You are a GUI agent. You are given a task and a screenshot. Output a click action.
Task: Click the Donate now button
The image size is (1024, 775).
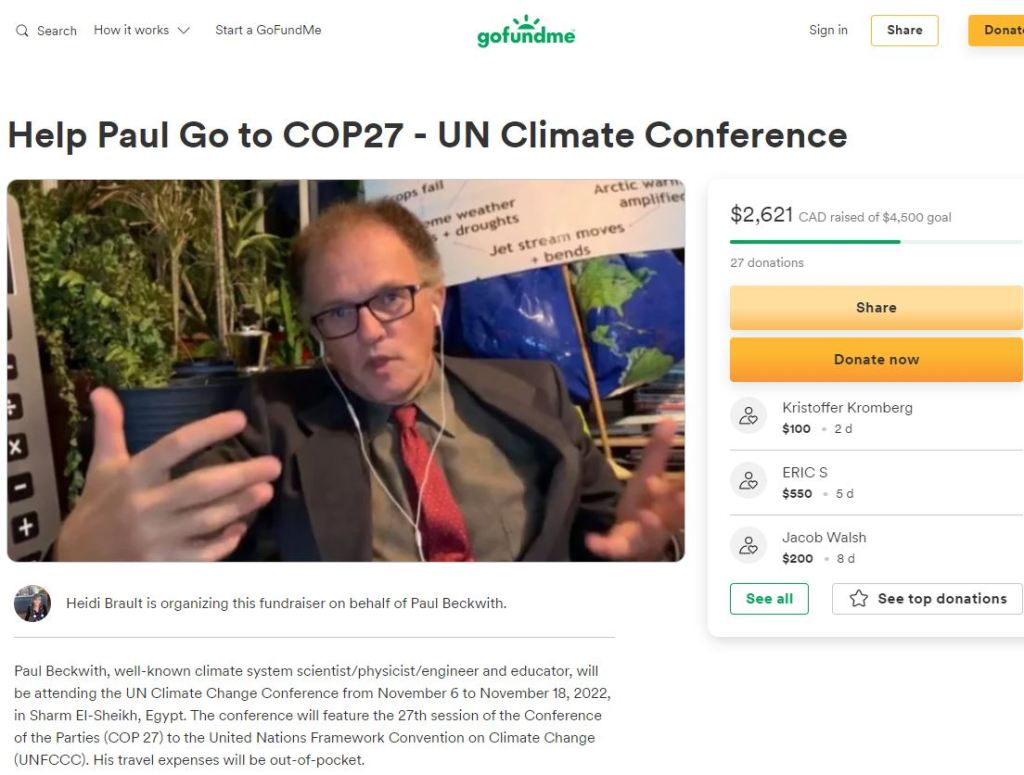point(876,359)
